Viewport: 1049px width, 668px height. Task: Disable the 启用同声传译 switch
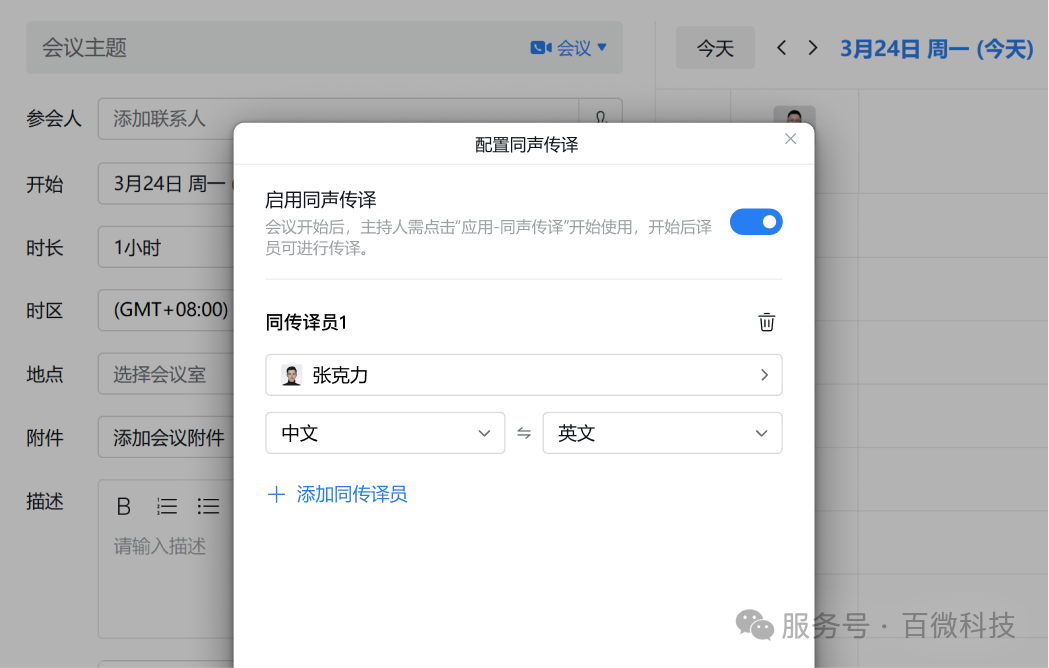(x=756, y=221)
